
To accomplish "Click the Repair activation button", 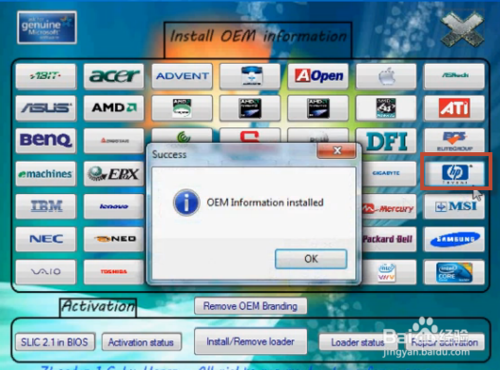I will pos(445,342).
